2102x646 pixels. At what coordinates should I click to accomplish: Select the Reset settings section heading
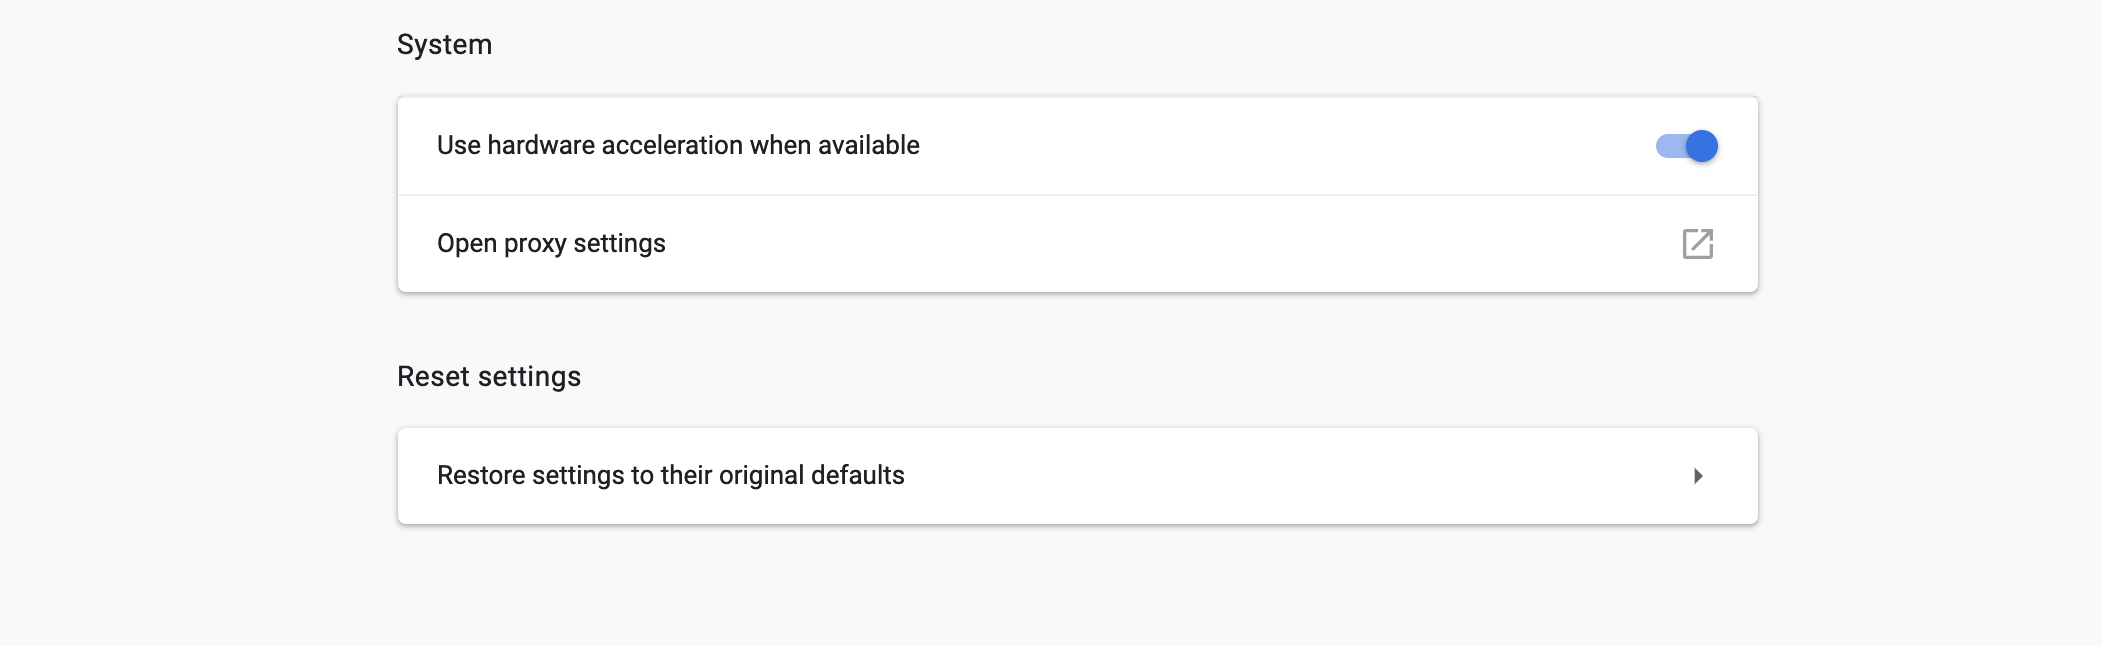[488, 377]
